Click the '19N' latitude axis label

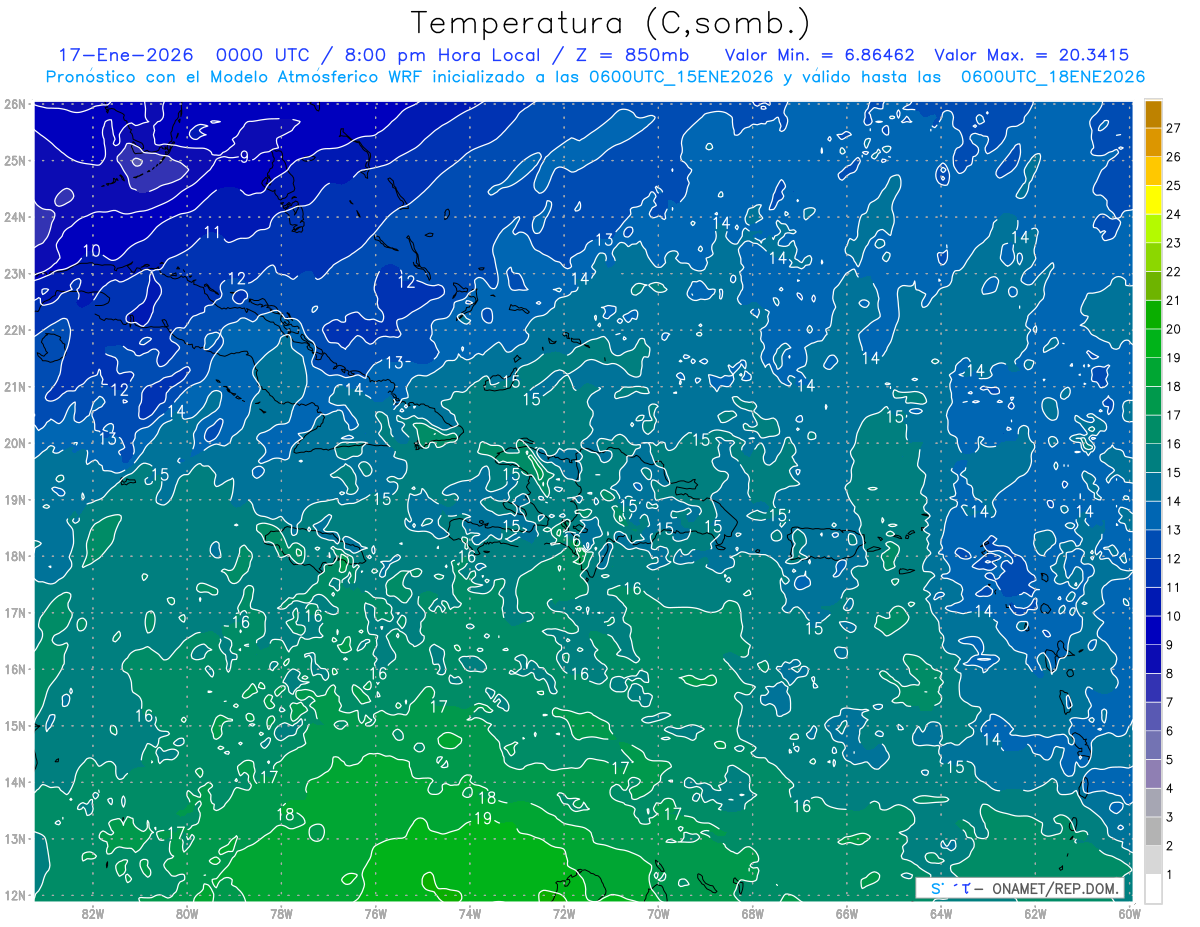tap(14, 499)
